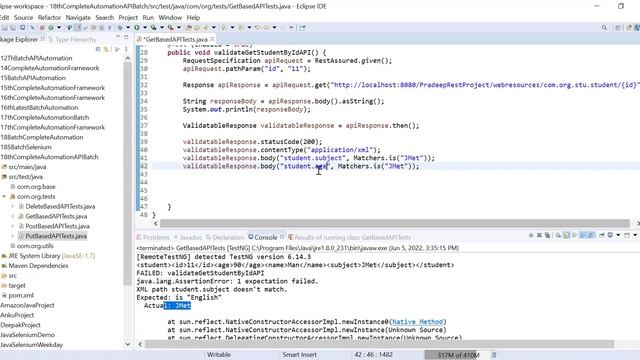Click the Display Selected Console monitor icon

pyautogui.click(x=610, y=236)
